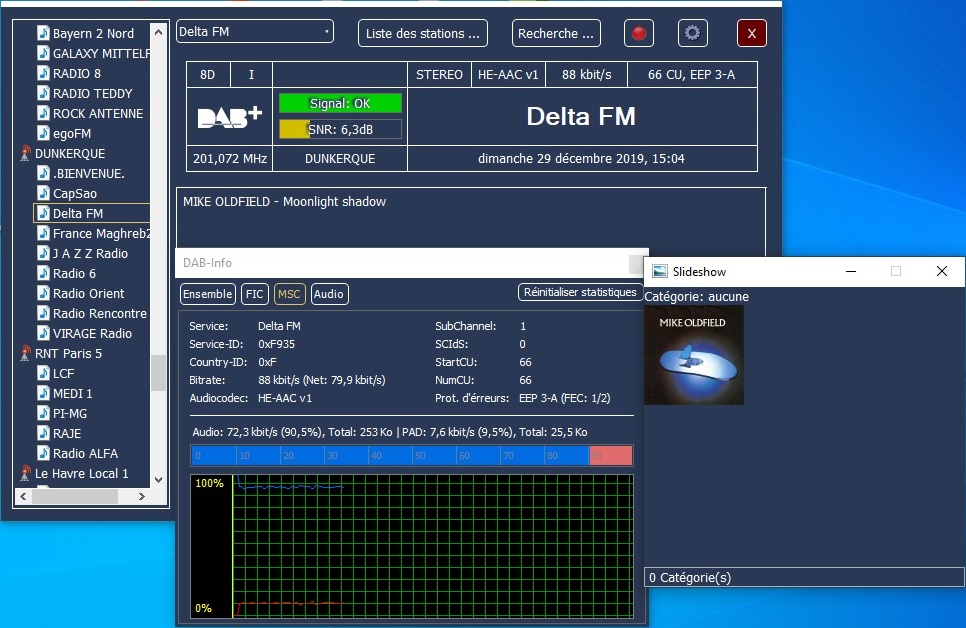Select GALAXY MITTELF station in list
The height and width of the screenshot is (628, 966).
point(101,54)
